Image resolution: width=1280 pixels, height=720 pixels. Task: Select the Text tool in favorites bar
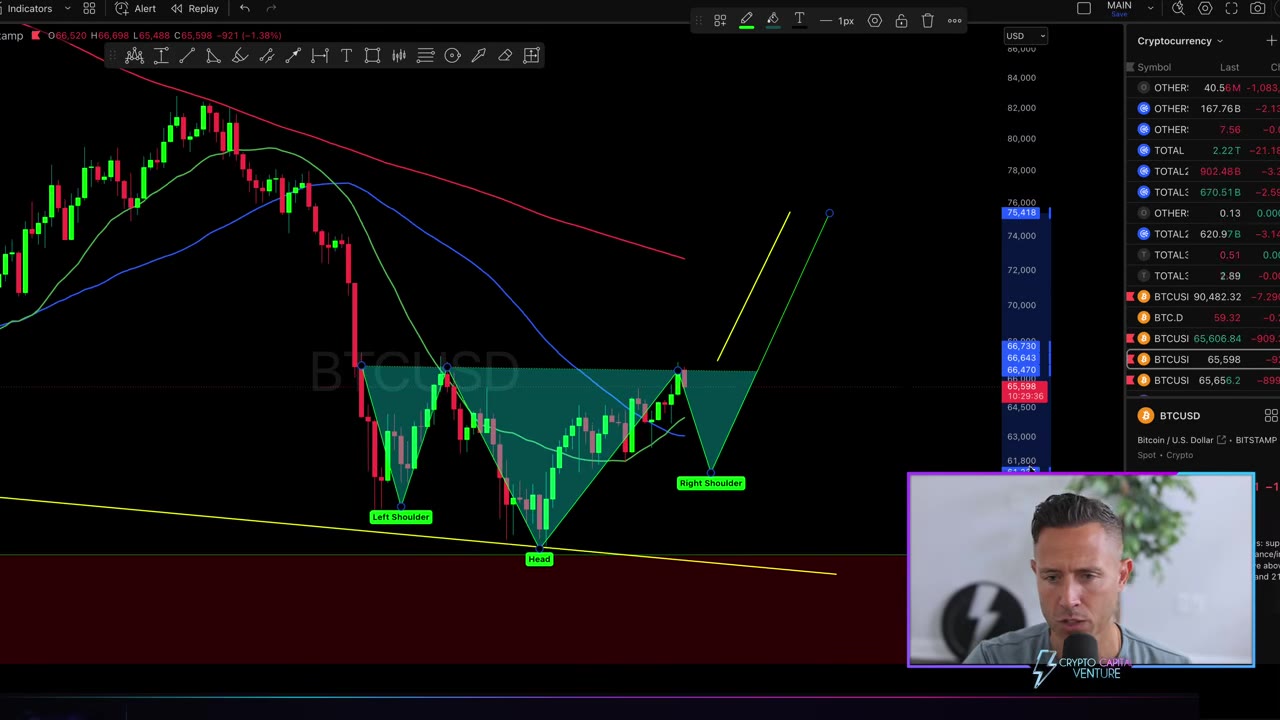click(x=346, y=56)
